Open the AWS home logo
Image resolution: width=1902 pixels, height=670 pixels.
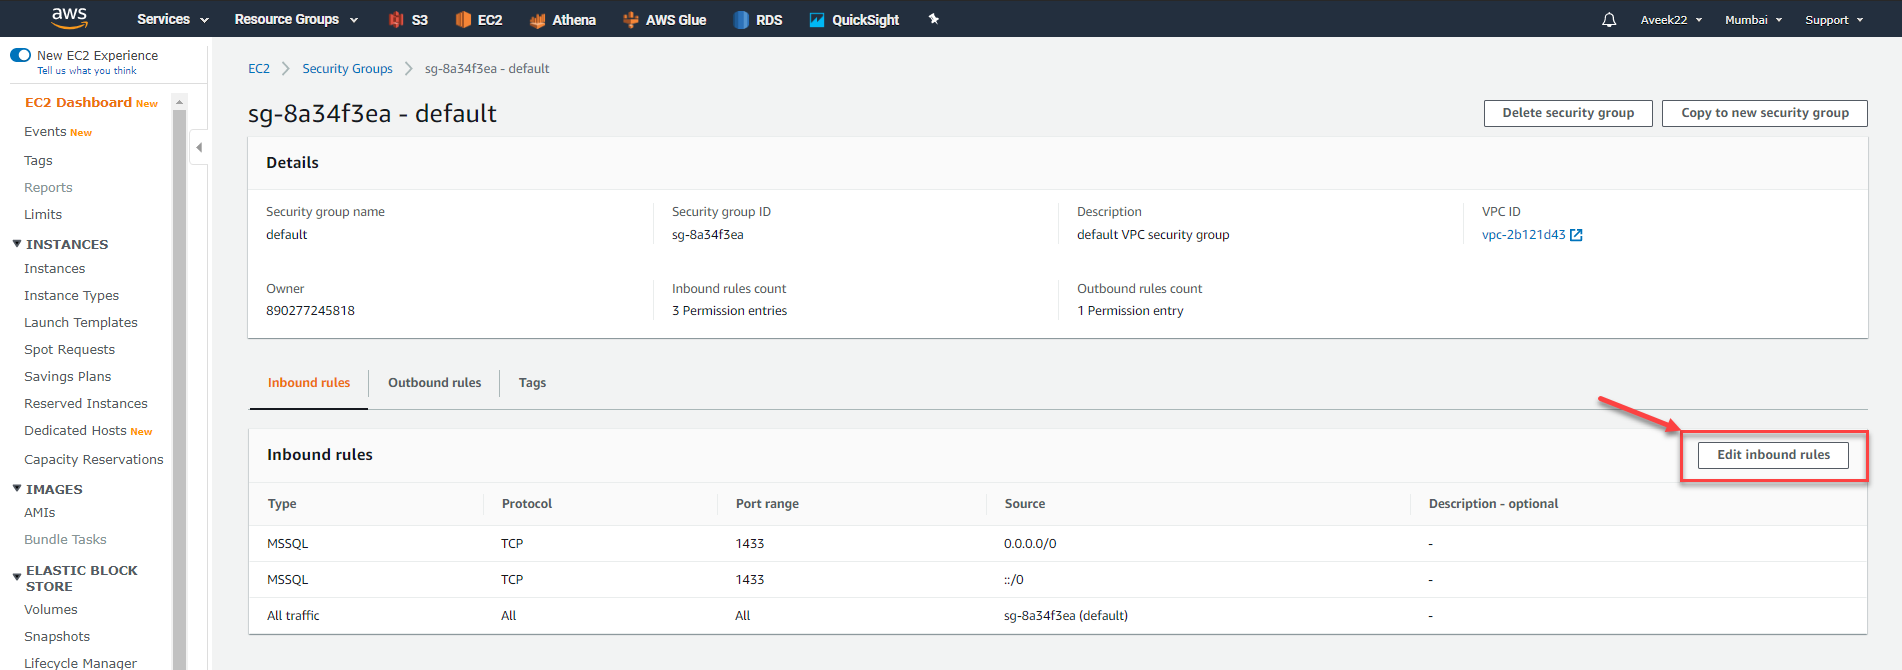[x=69, y=18]
